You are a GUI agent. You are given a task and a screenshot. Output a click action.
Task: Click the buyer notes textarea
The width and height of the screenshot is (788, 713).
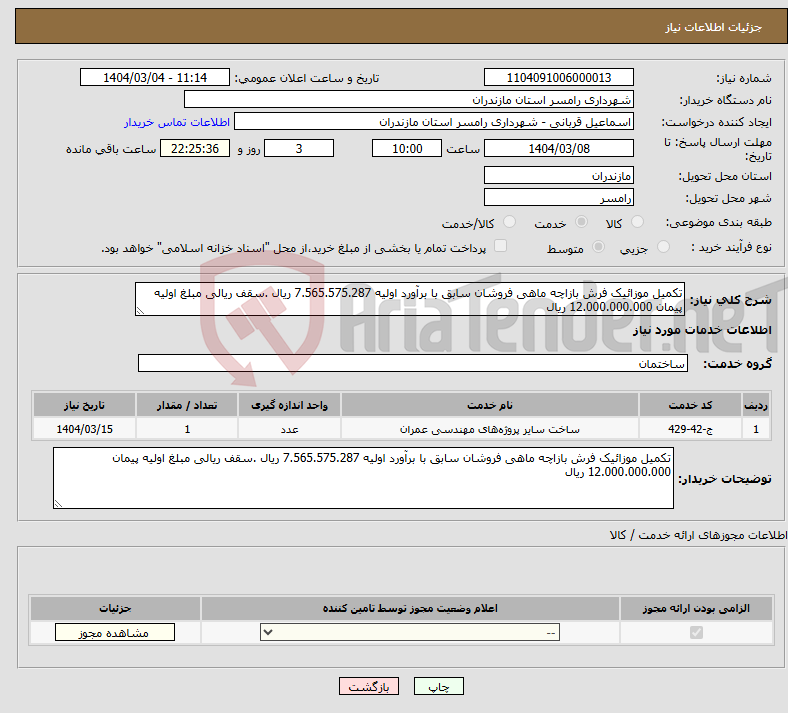tap(363, 478)
